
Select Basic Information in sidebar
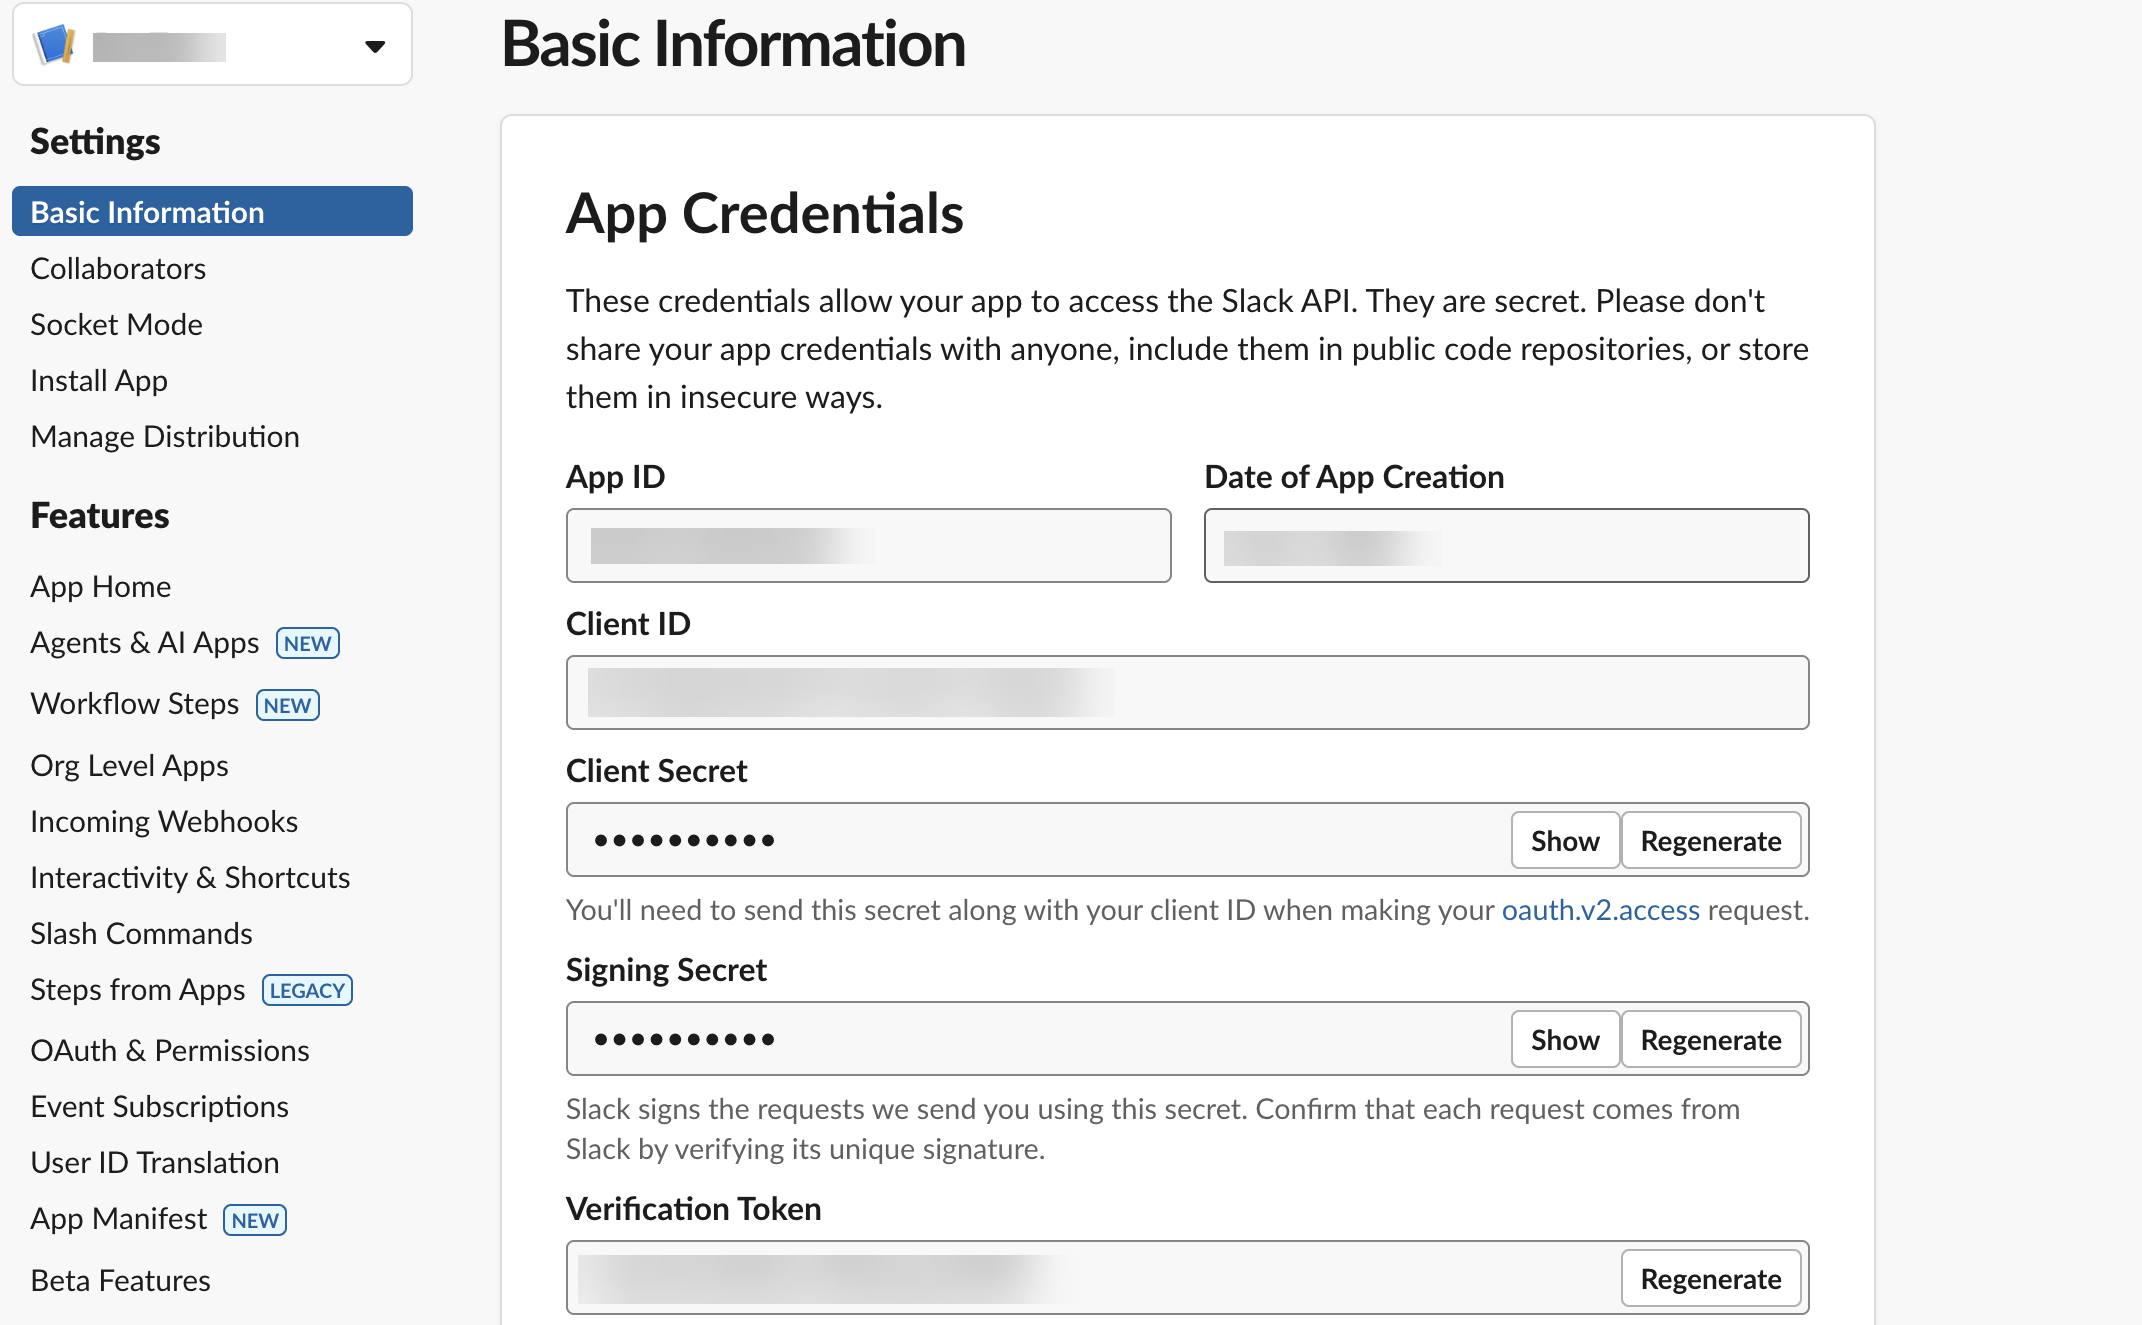tap(212, 212)
